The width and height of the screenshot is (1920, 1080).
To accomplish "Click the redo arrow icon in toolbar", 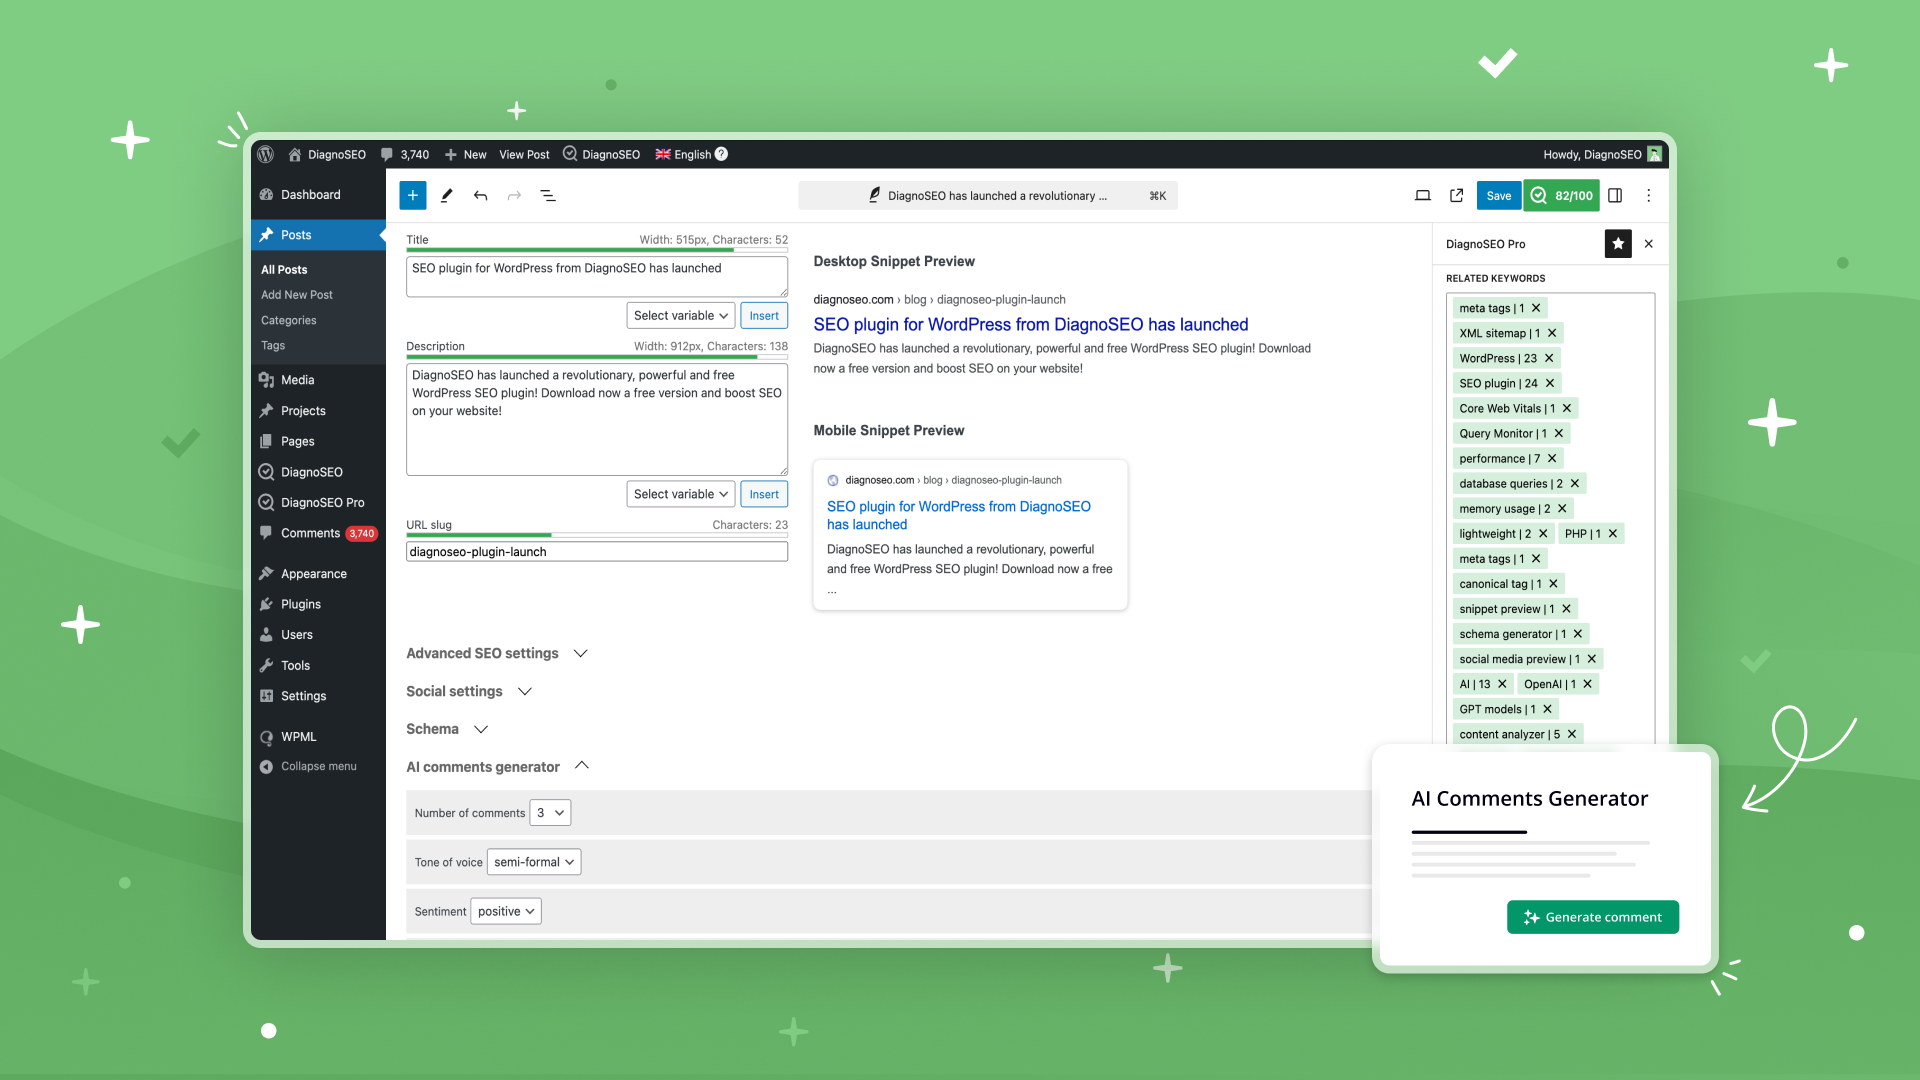I will [514, 195].
